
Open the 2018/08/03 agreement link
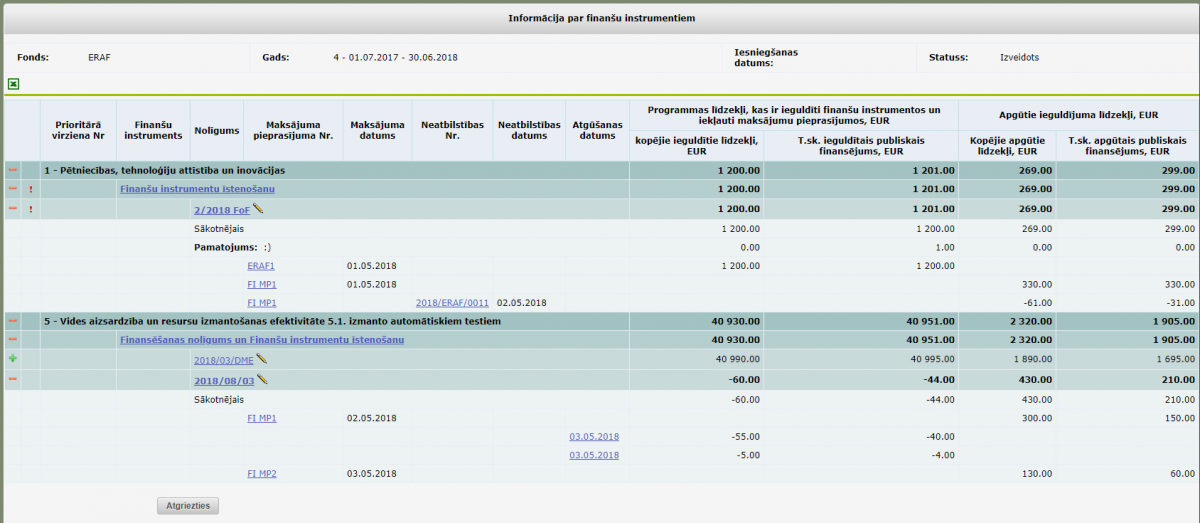pyautogui.click(x=223, y=380)
